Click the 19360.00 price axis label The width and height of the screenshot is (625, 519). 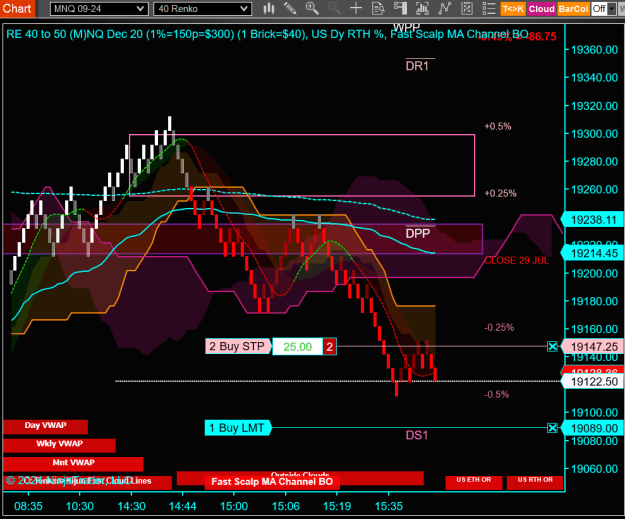pos(594,50)
